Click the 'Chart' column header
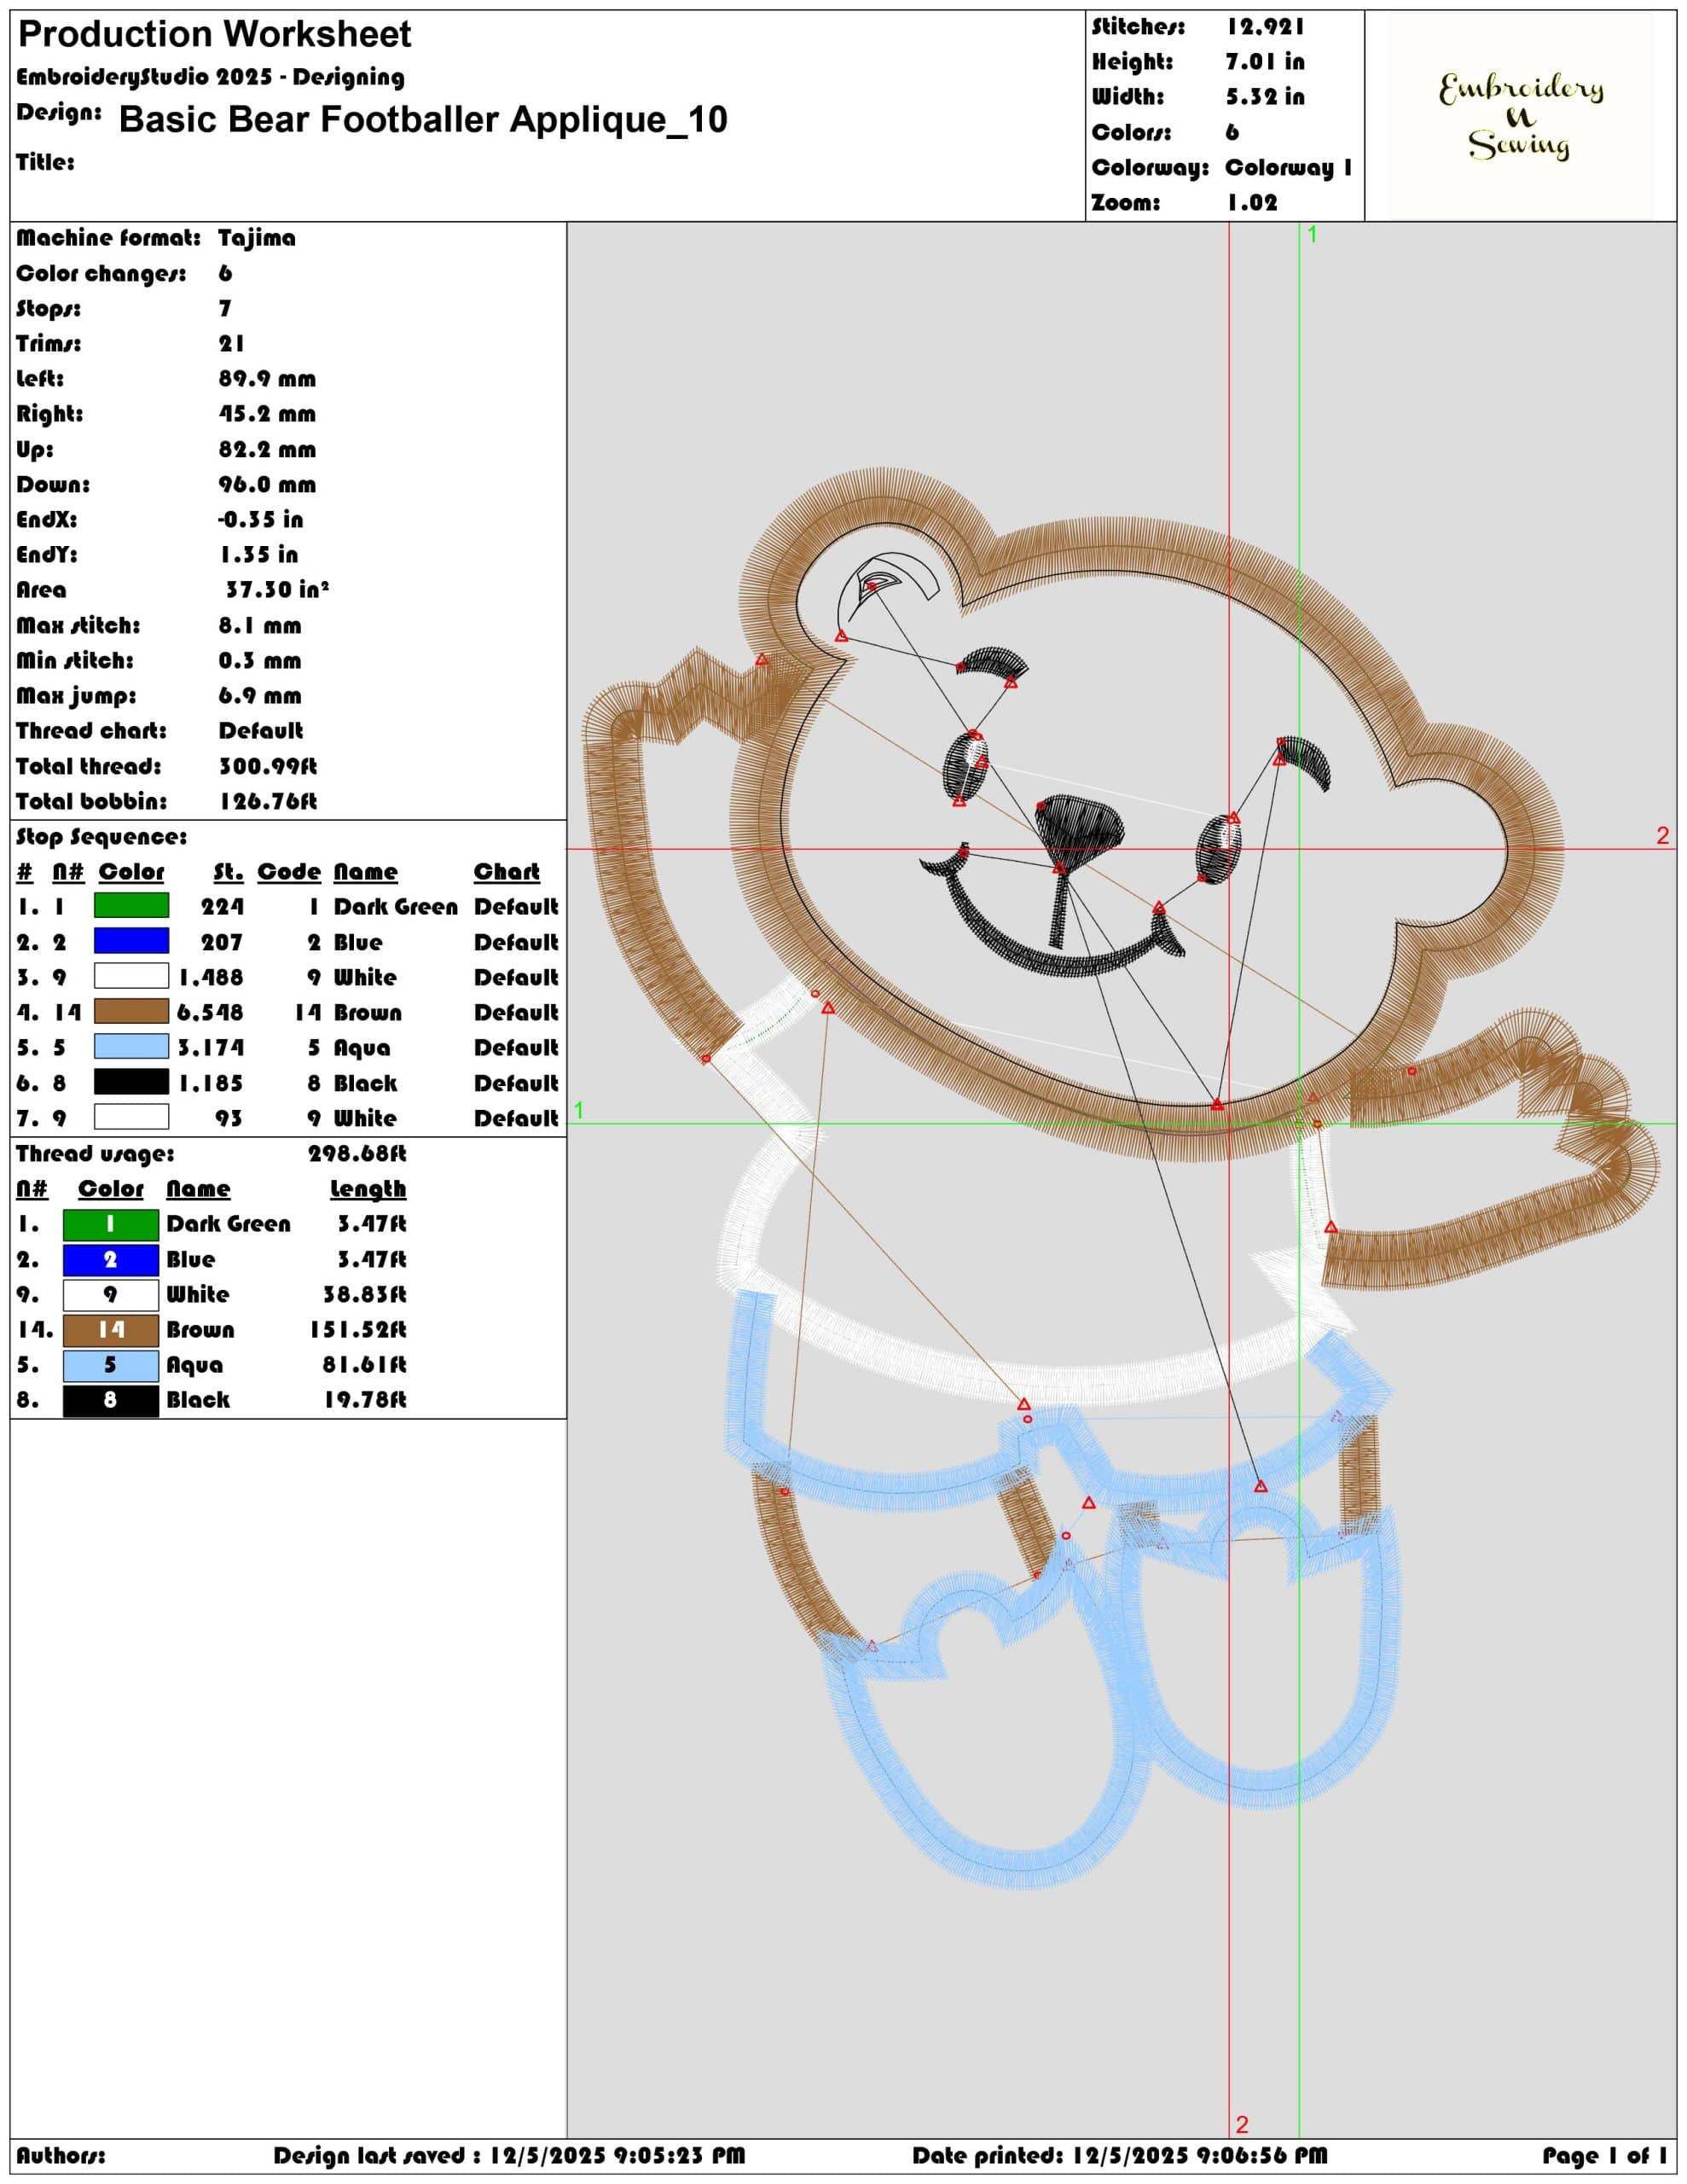 [x=506, y=872]
